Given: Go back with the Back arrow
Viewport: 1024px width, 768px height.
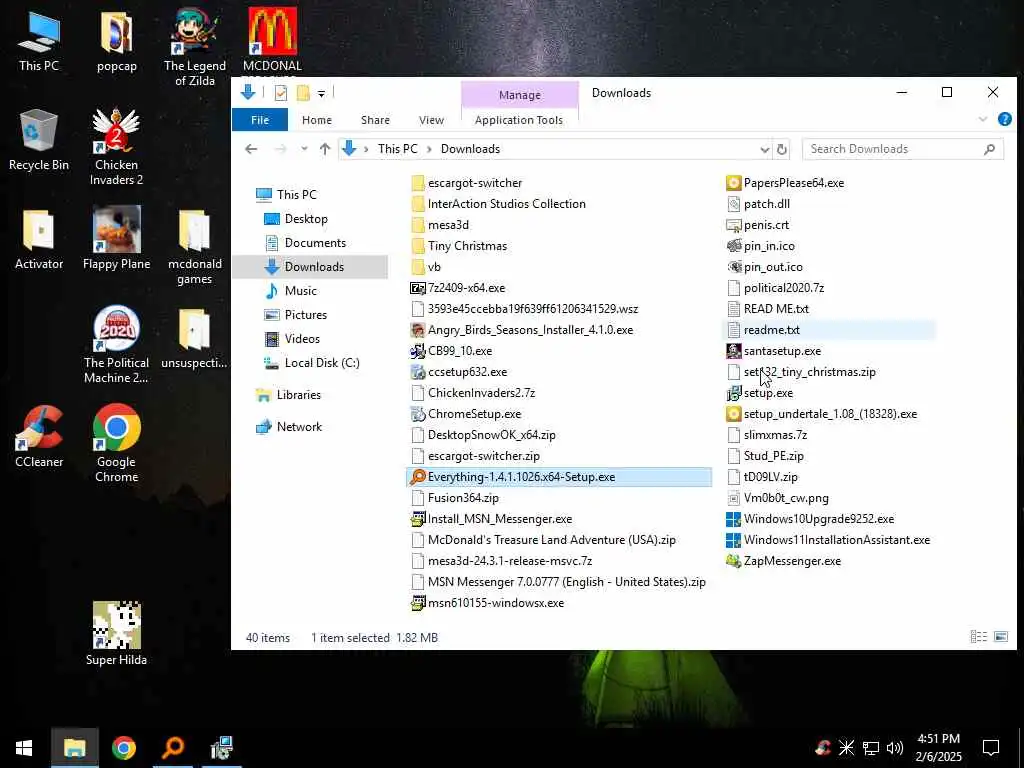Looking at the screenshot, I should (251, 149).
